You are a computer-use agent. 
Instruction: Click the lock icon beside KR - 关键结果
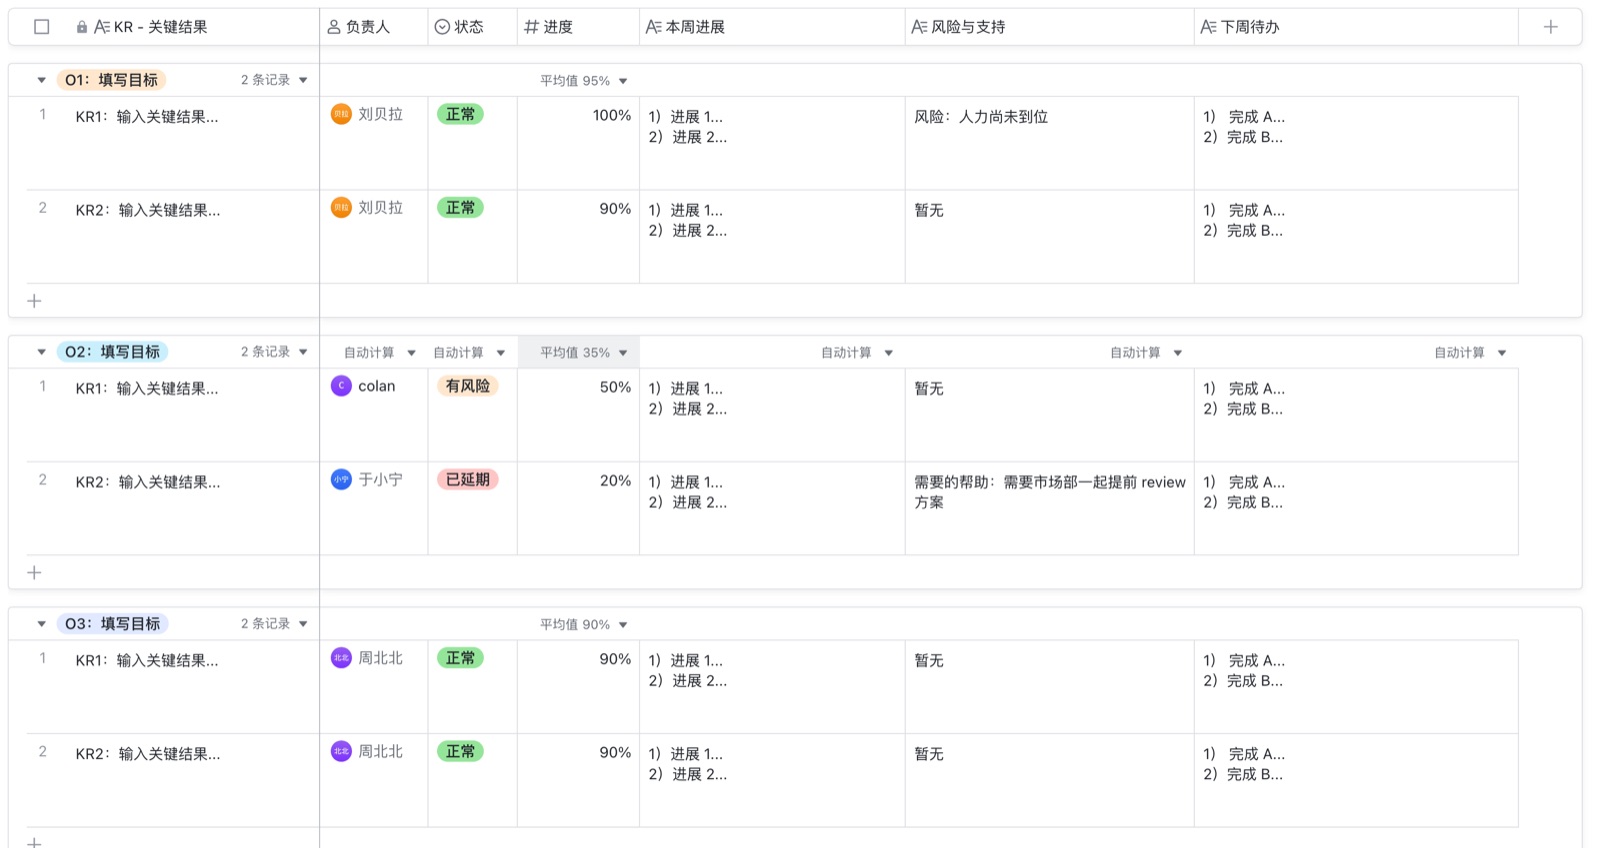(x=82, y=27)
